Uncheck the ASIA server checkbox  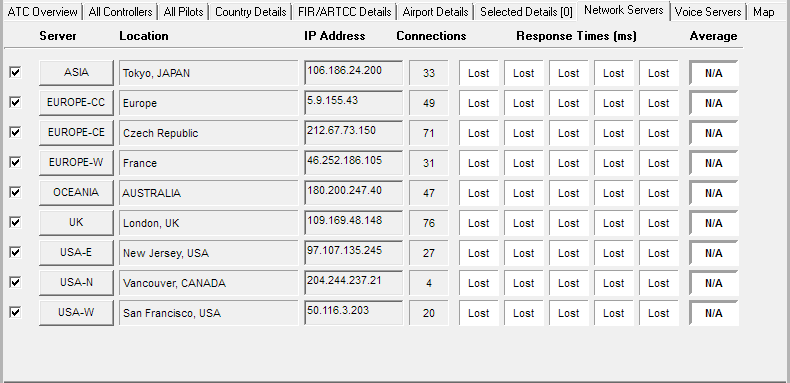pos(15,72)
